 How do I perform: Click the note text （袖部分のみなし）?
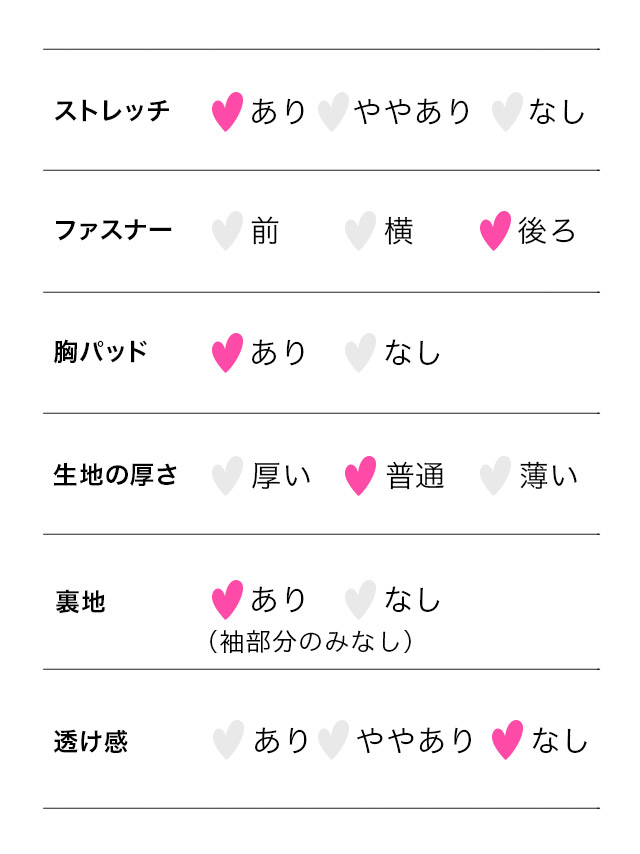[x=310, y=641]
